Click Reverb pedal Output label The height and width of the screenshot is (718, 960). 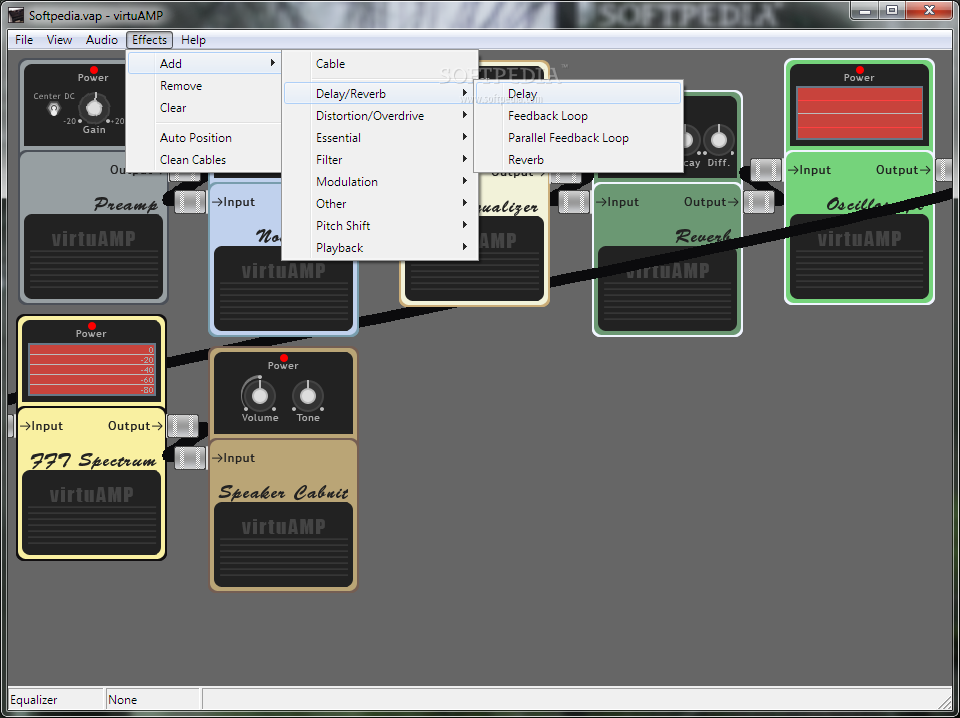pyautogui.click(x=711, y=202)
